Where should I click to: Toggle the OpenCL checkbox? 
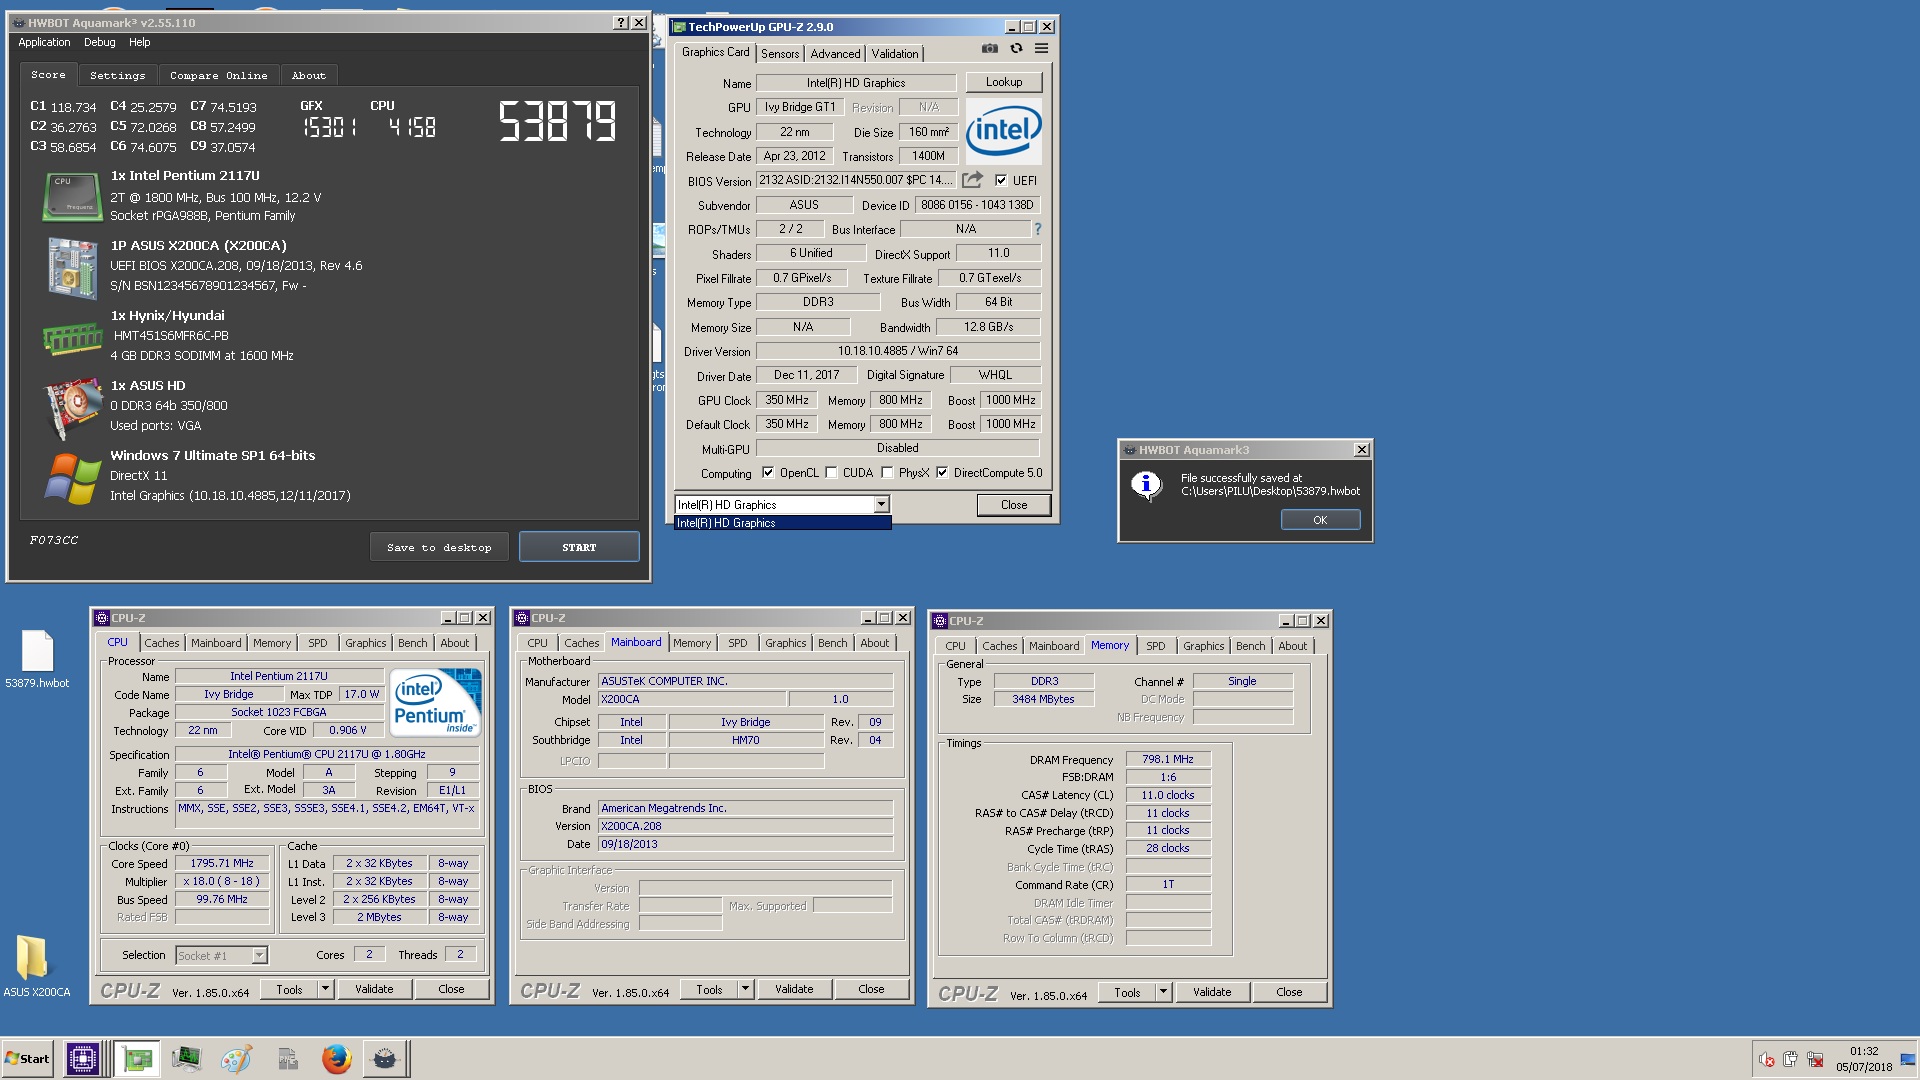coord(768,473)
